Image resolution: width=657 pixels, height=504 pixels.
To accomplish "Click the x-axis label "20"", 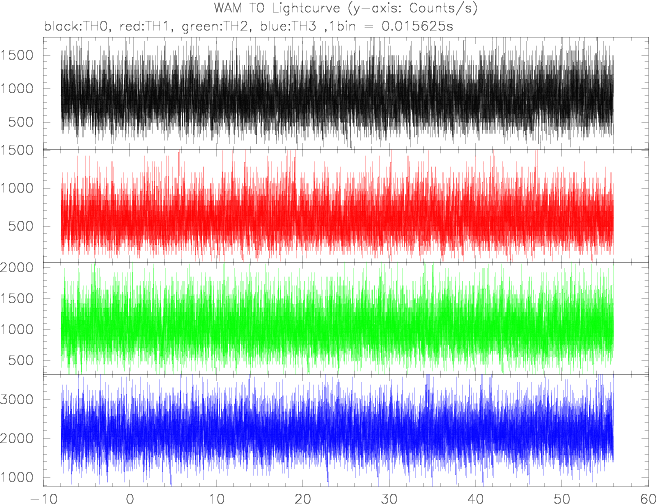I will point(302,499).
